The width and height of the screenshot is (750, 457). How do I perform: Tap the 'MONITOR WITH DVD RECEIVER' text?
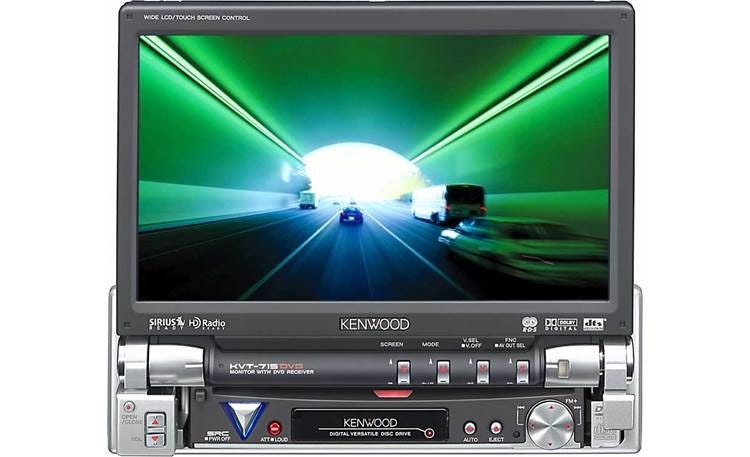272,372
